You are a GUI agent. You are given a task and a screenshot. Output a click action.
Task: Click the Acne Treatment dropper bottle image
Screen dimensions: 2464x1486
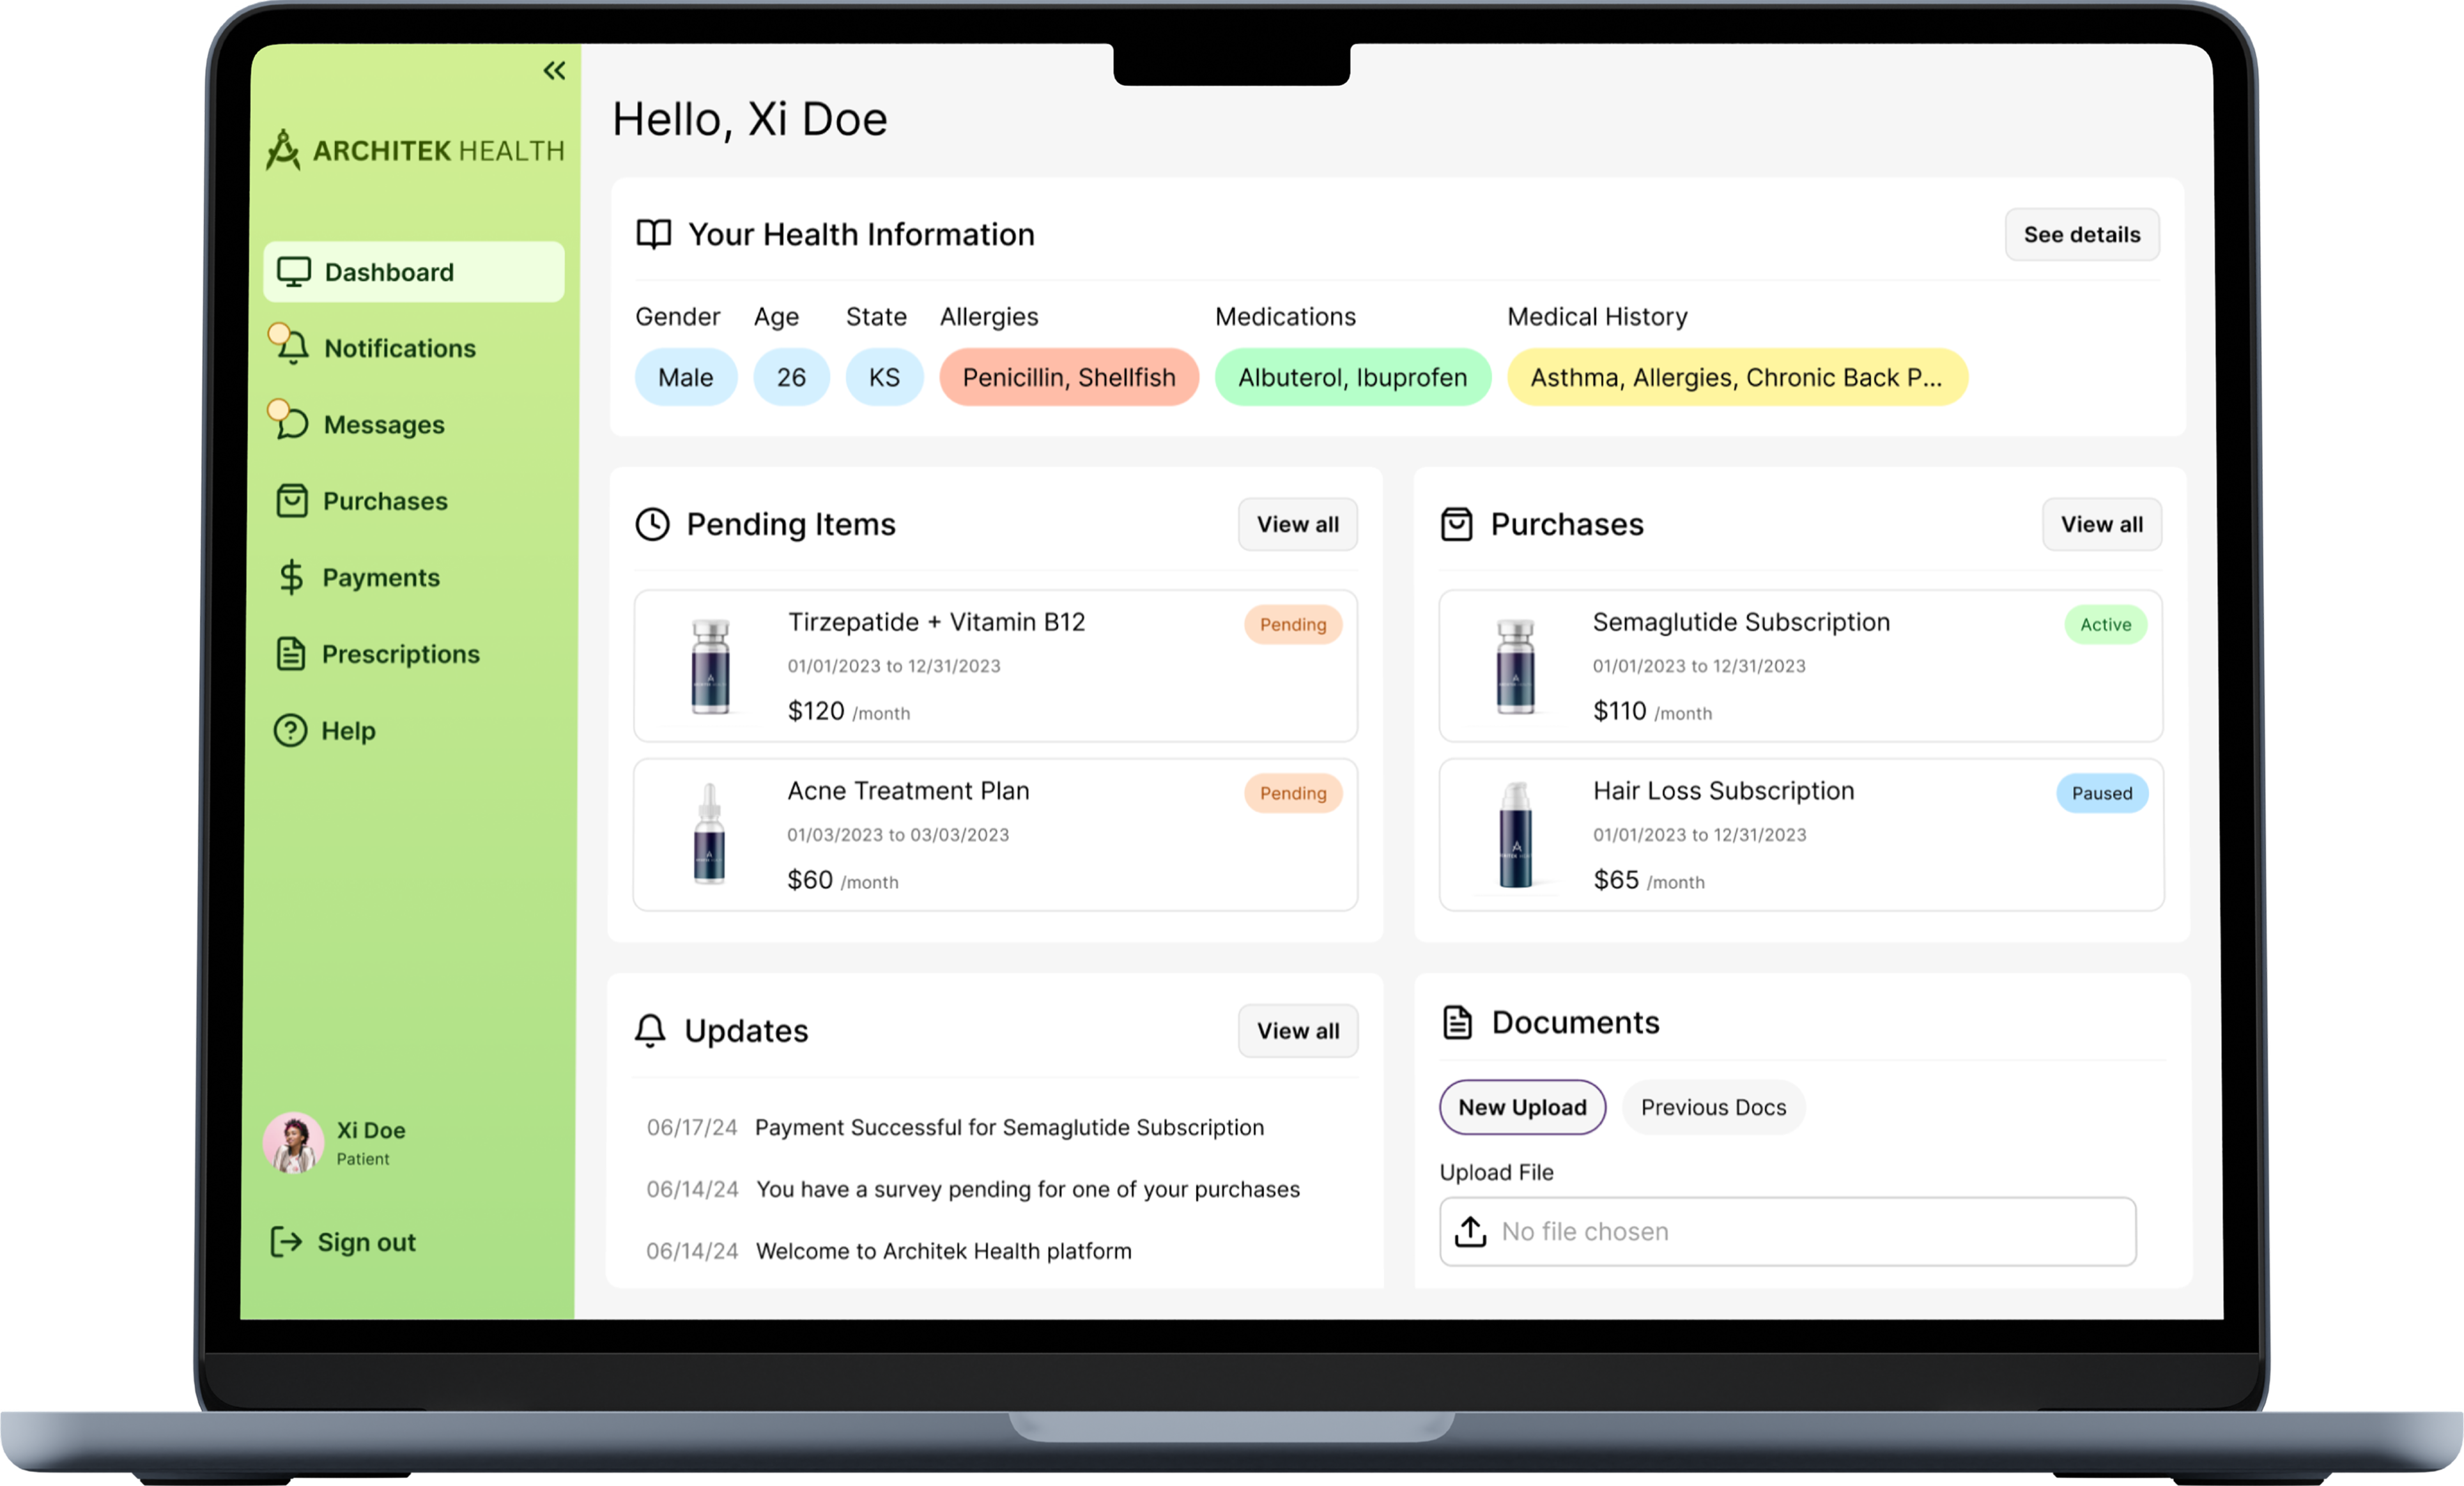709,833
